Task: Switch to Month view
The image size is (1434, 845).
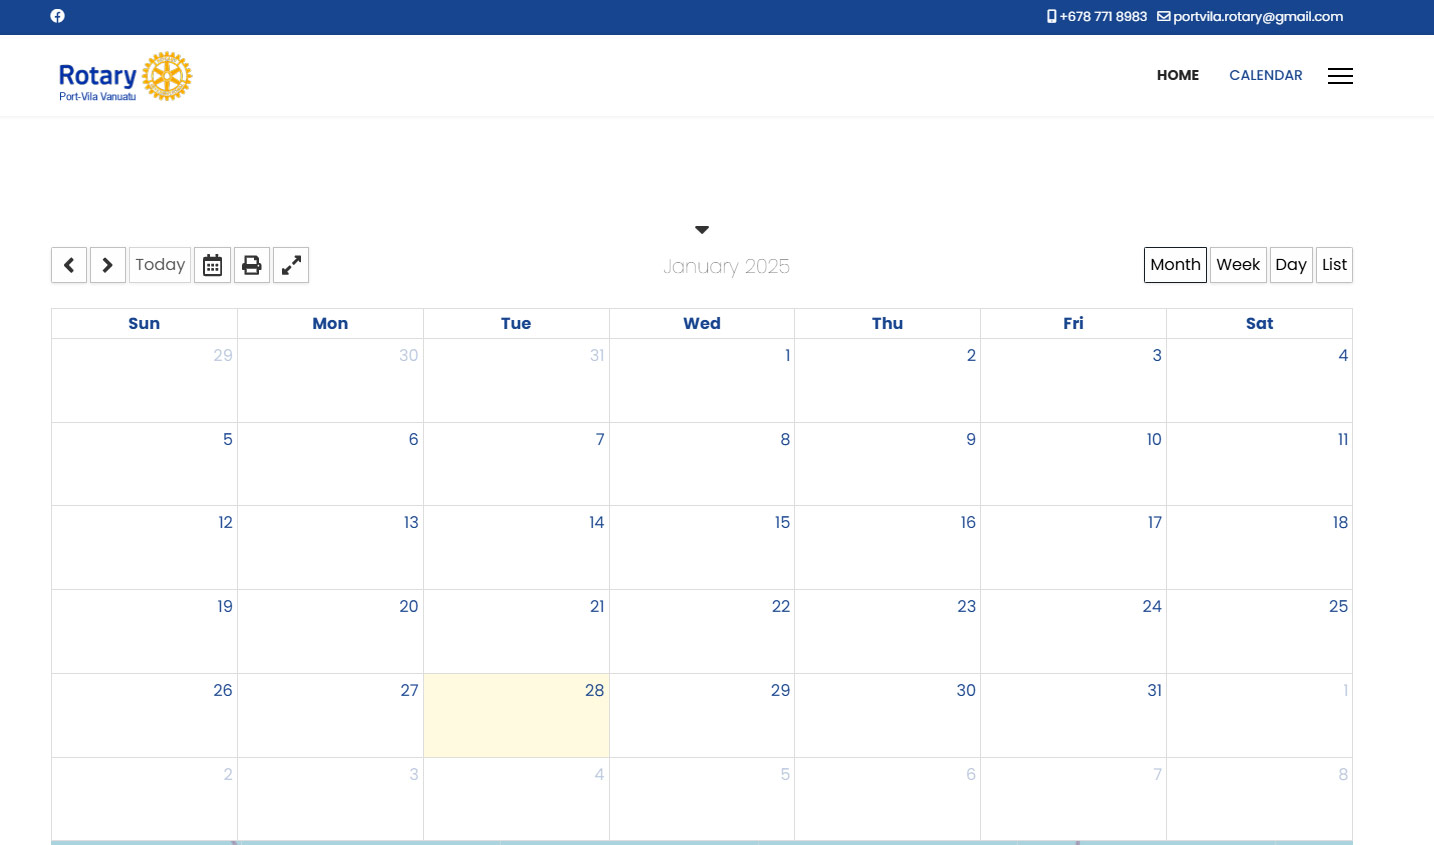Action: point(1175,265)
